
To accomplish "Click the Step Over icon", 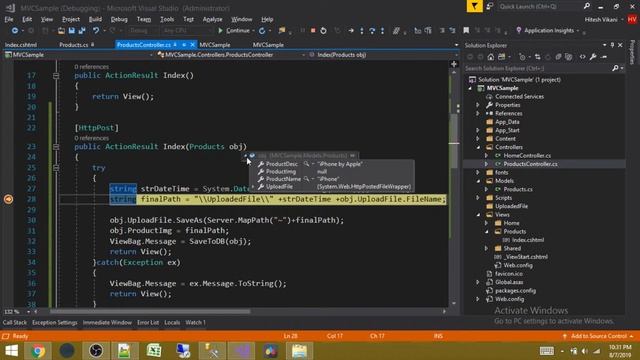I will click(372, 31).
